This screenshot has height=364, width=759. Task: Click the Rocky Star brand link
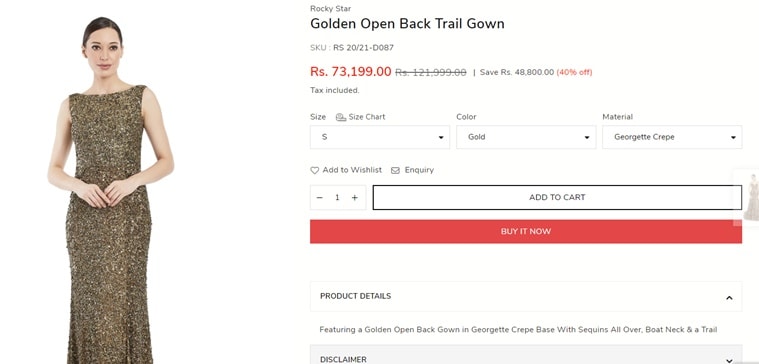pos(331,9)
